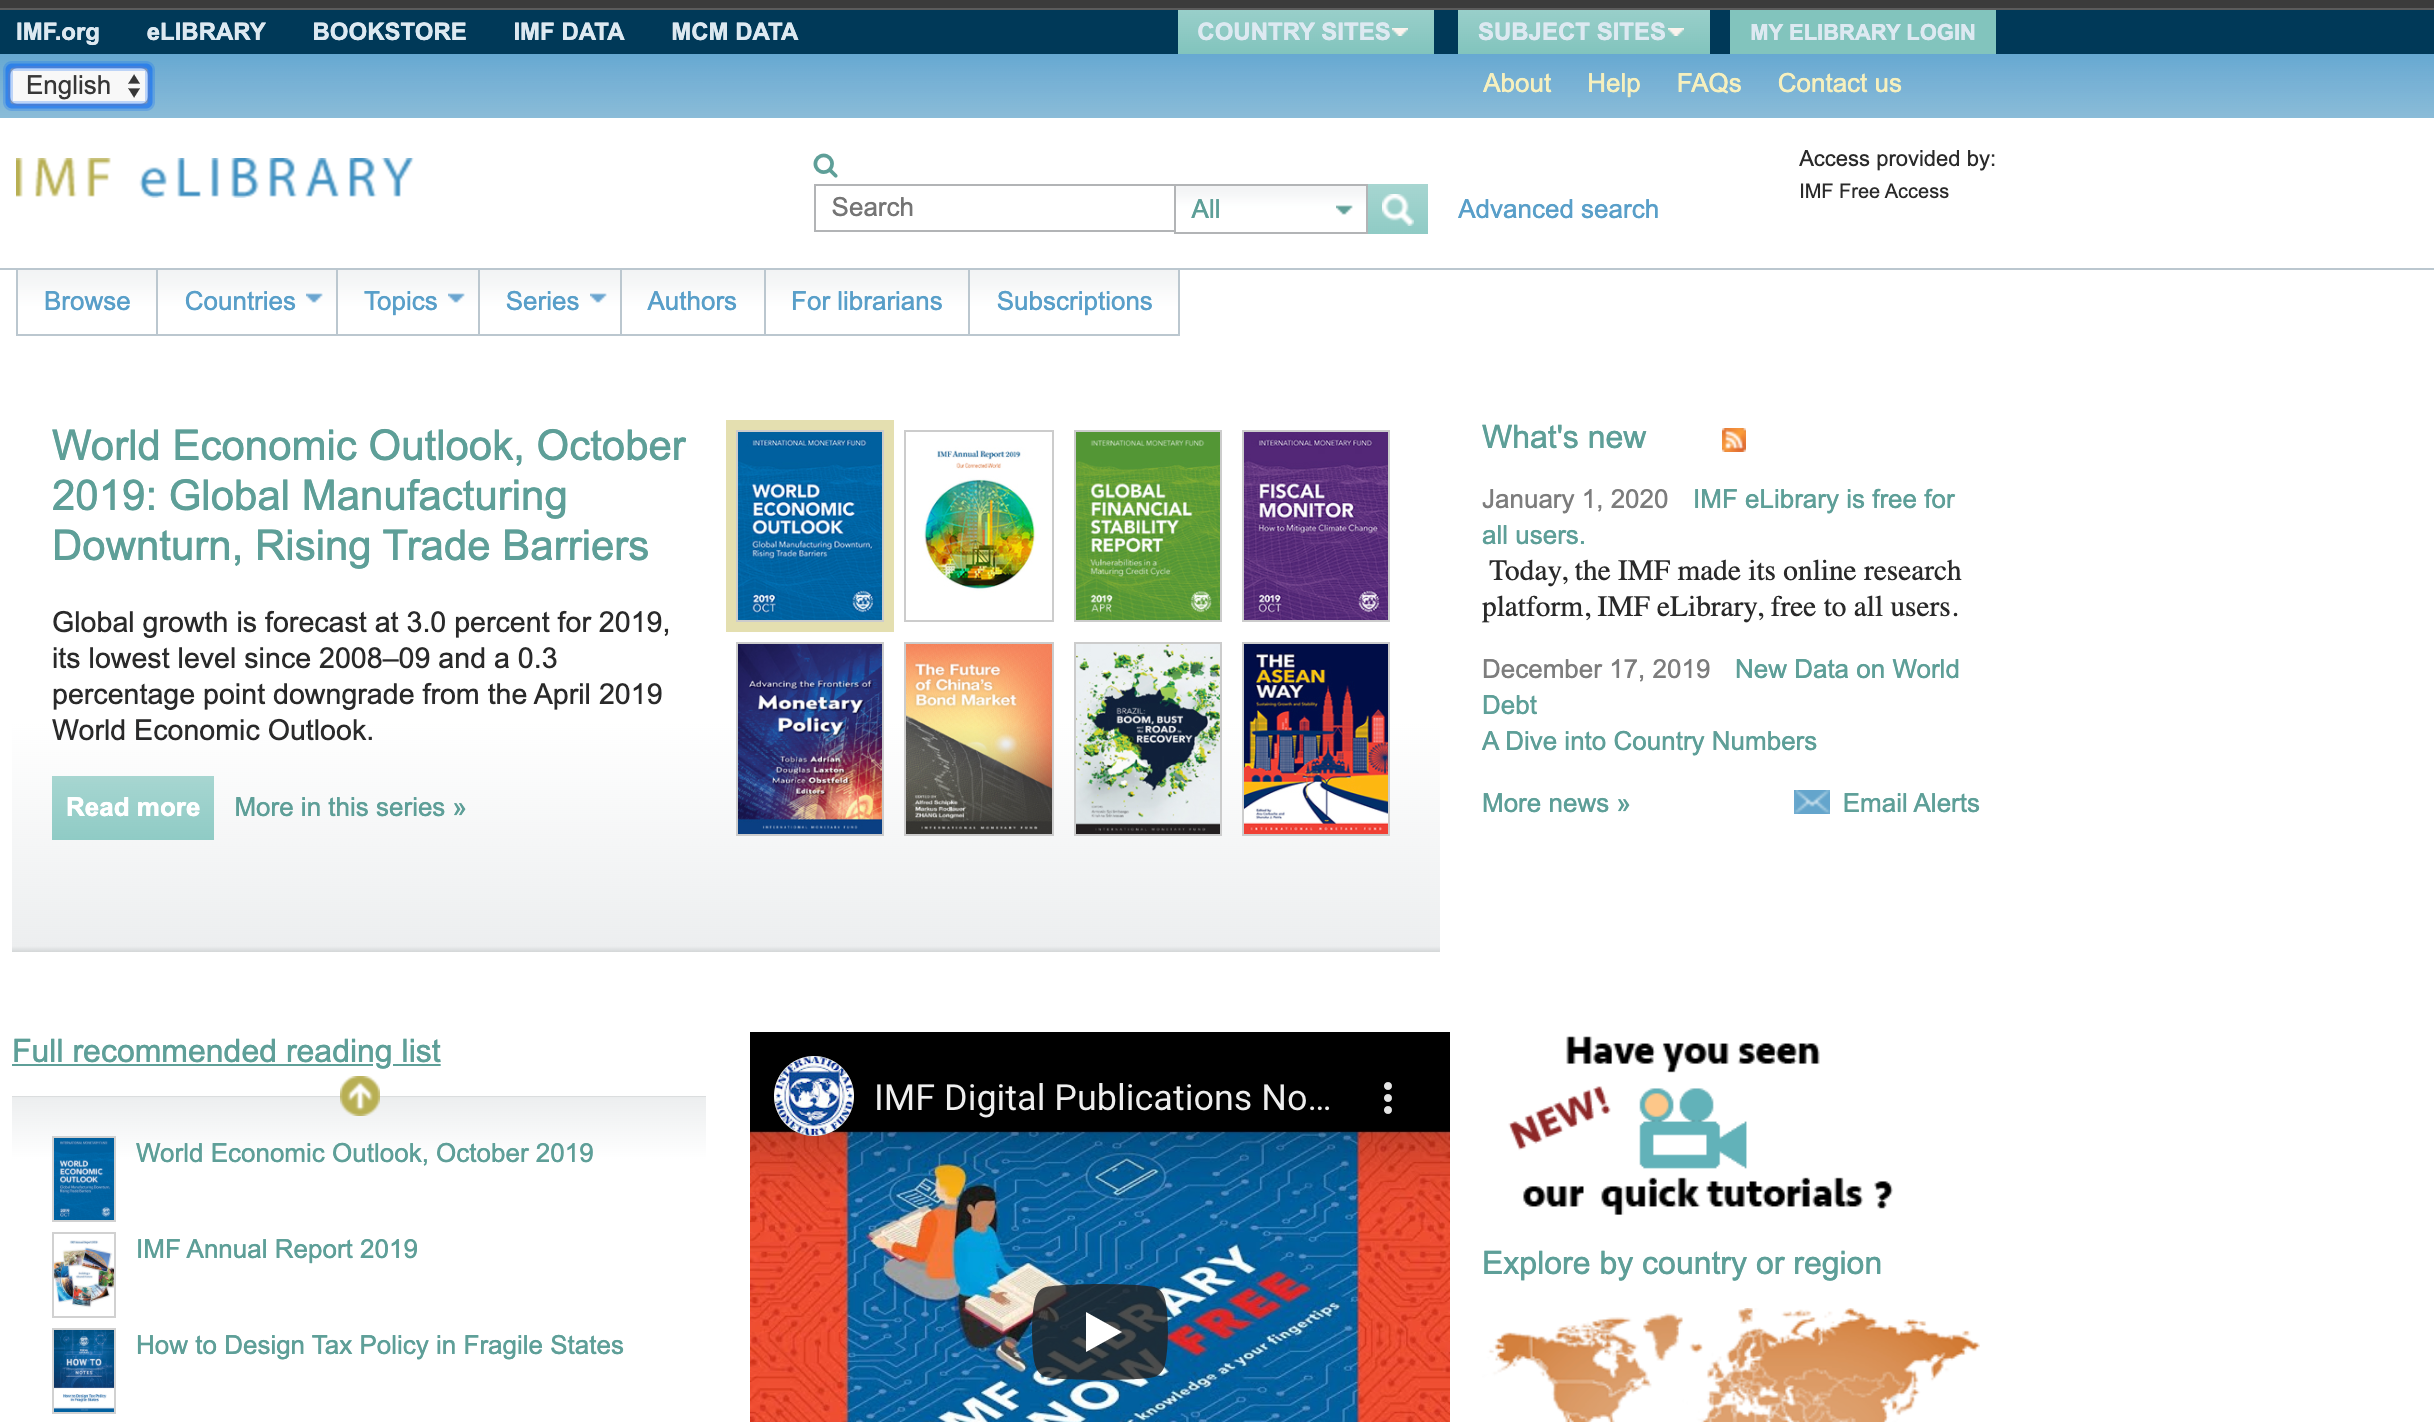Open How to Design Tax Policy link
The height and width of the screenshot is (1422, 2434).
tap(380, 1345)
